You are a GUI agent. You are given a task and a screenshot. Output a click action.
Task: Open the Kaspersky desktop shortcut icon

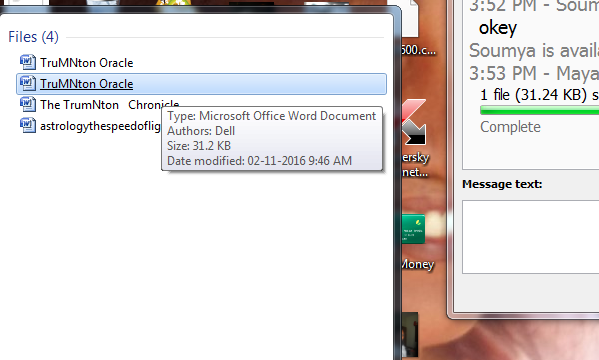coord(414,122)
